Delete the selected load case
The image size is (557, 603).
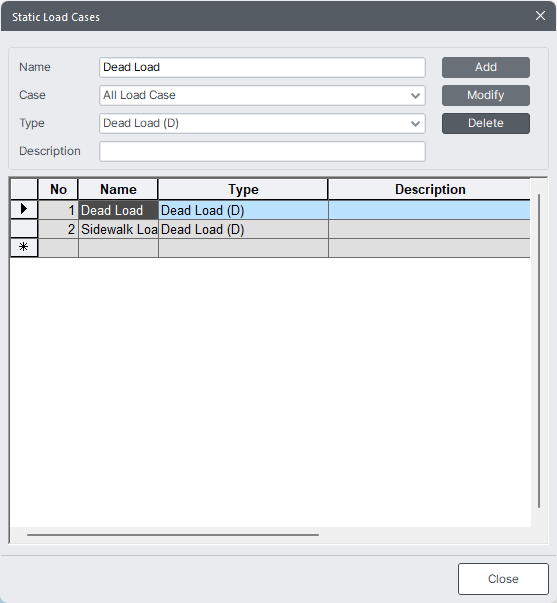click(485, 123)
